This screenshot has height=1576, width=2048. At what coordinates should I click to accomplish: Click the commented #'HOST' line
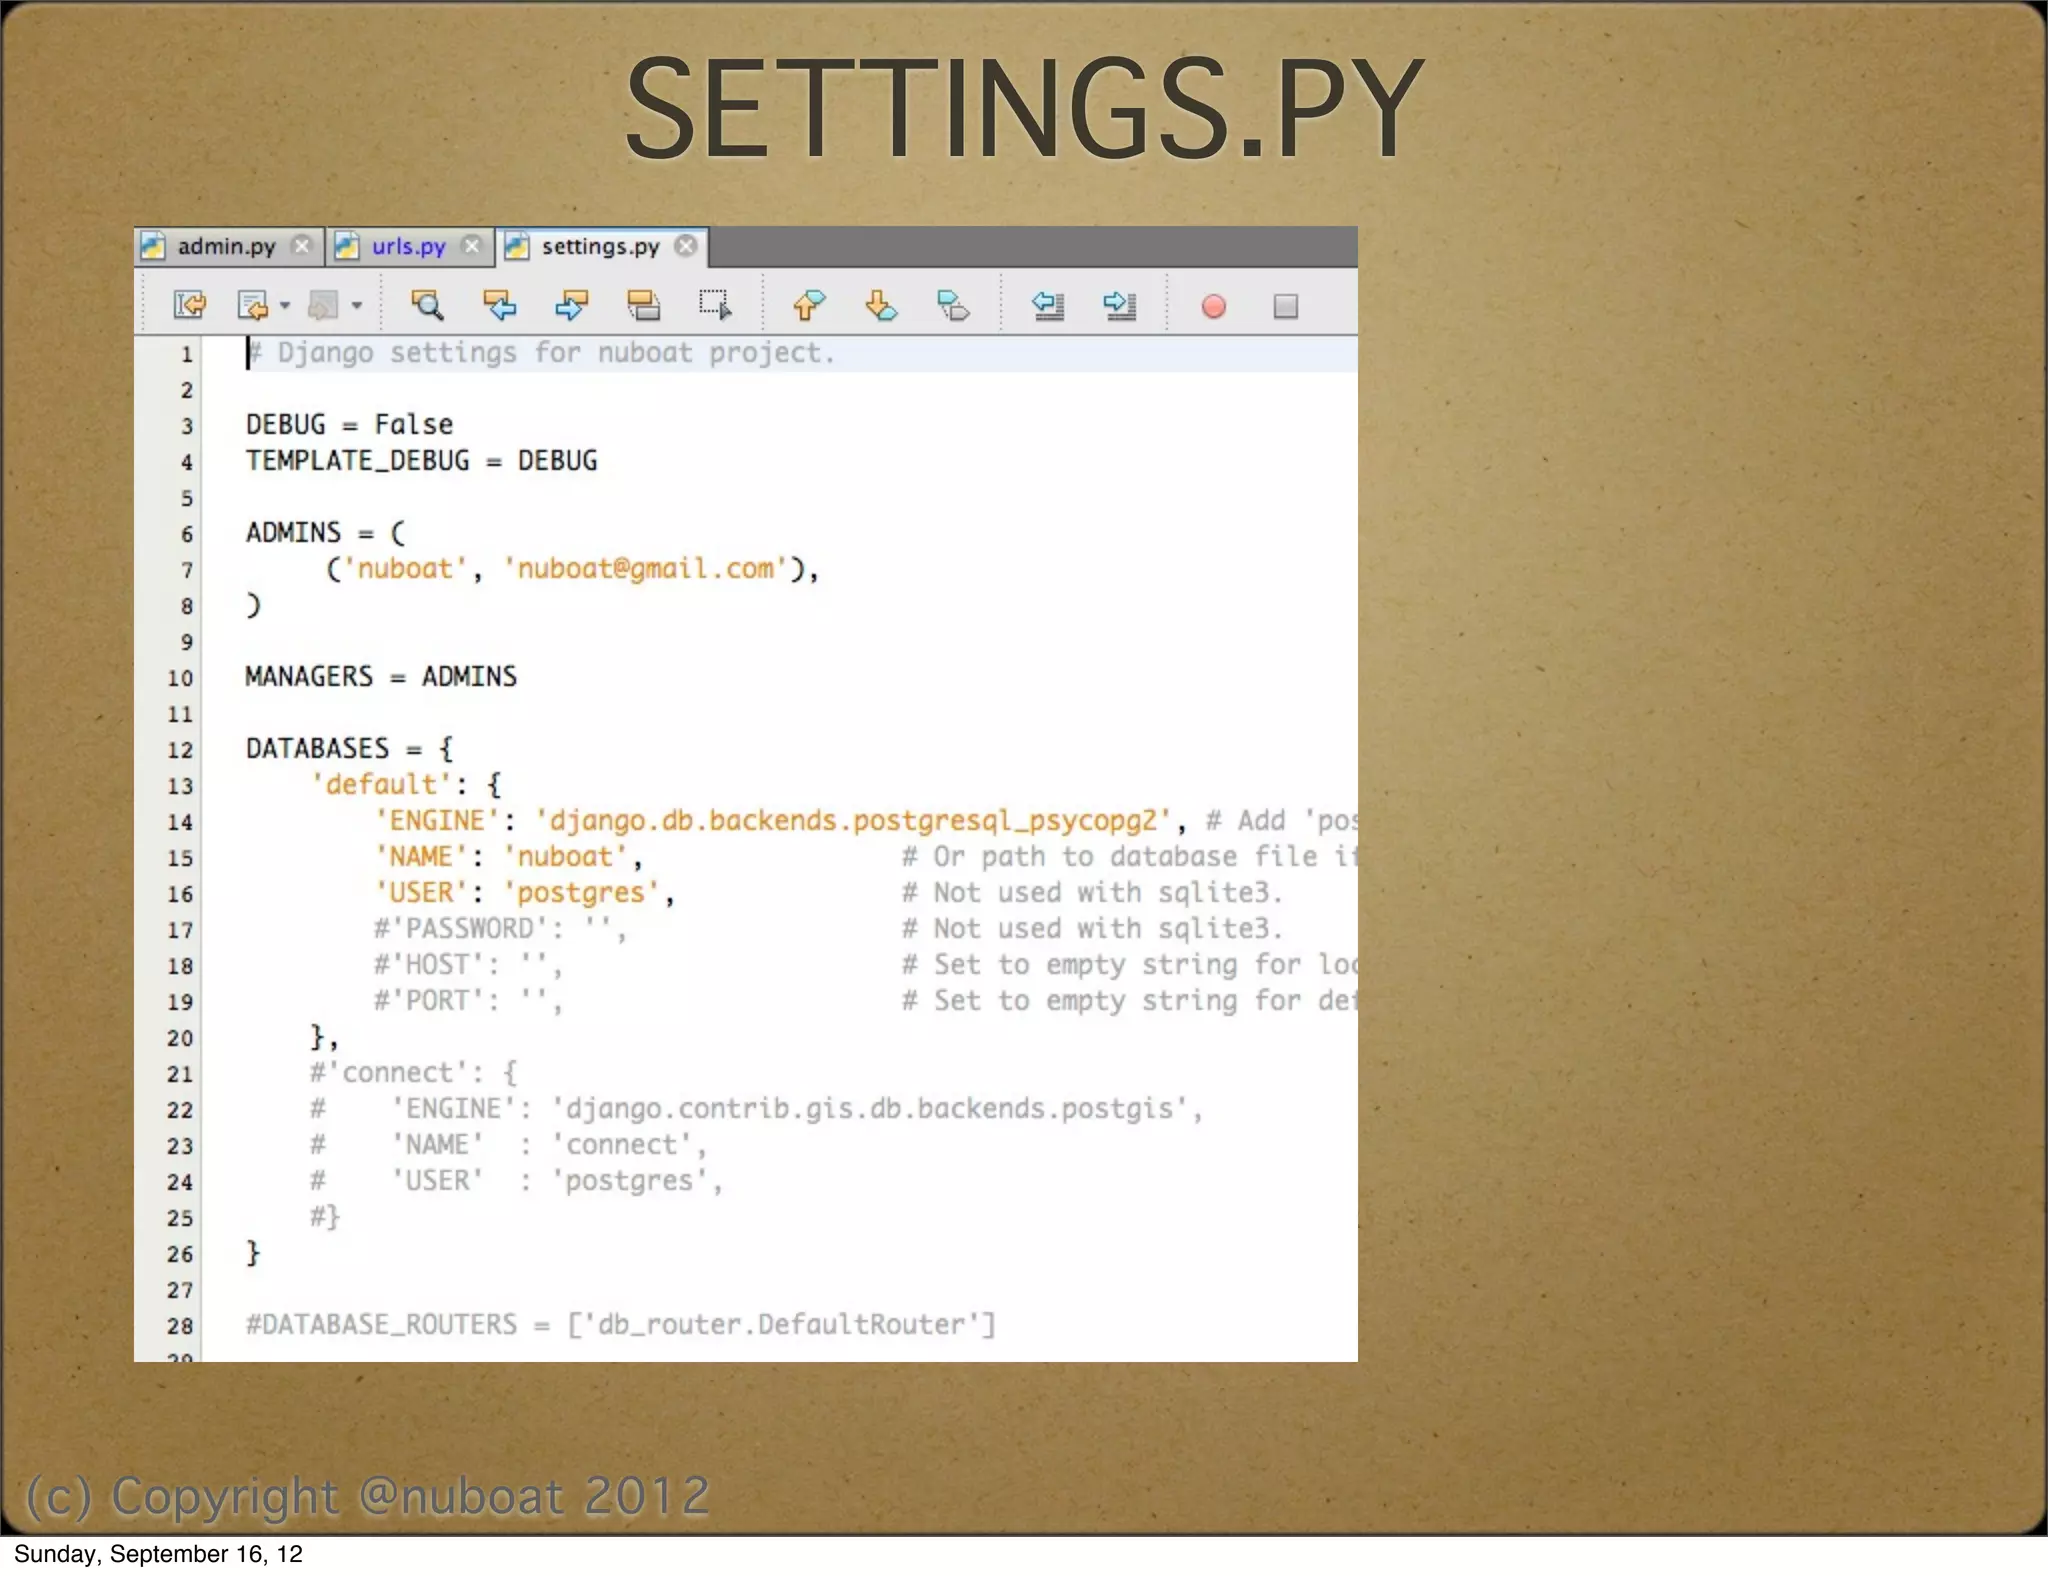[468, 964]
